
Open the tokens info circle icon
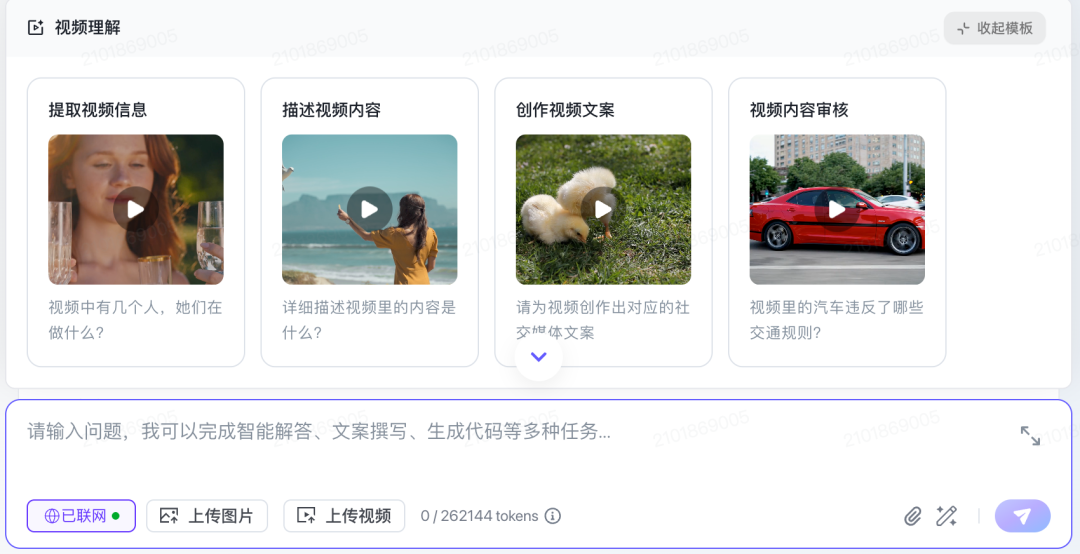tap(552, 515)
